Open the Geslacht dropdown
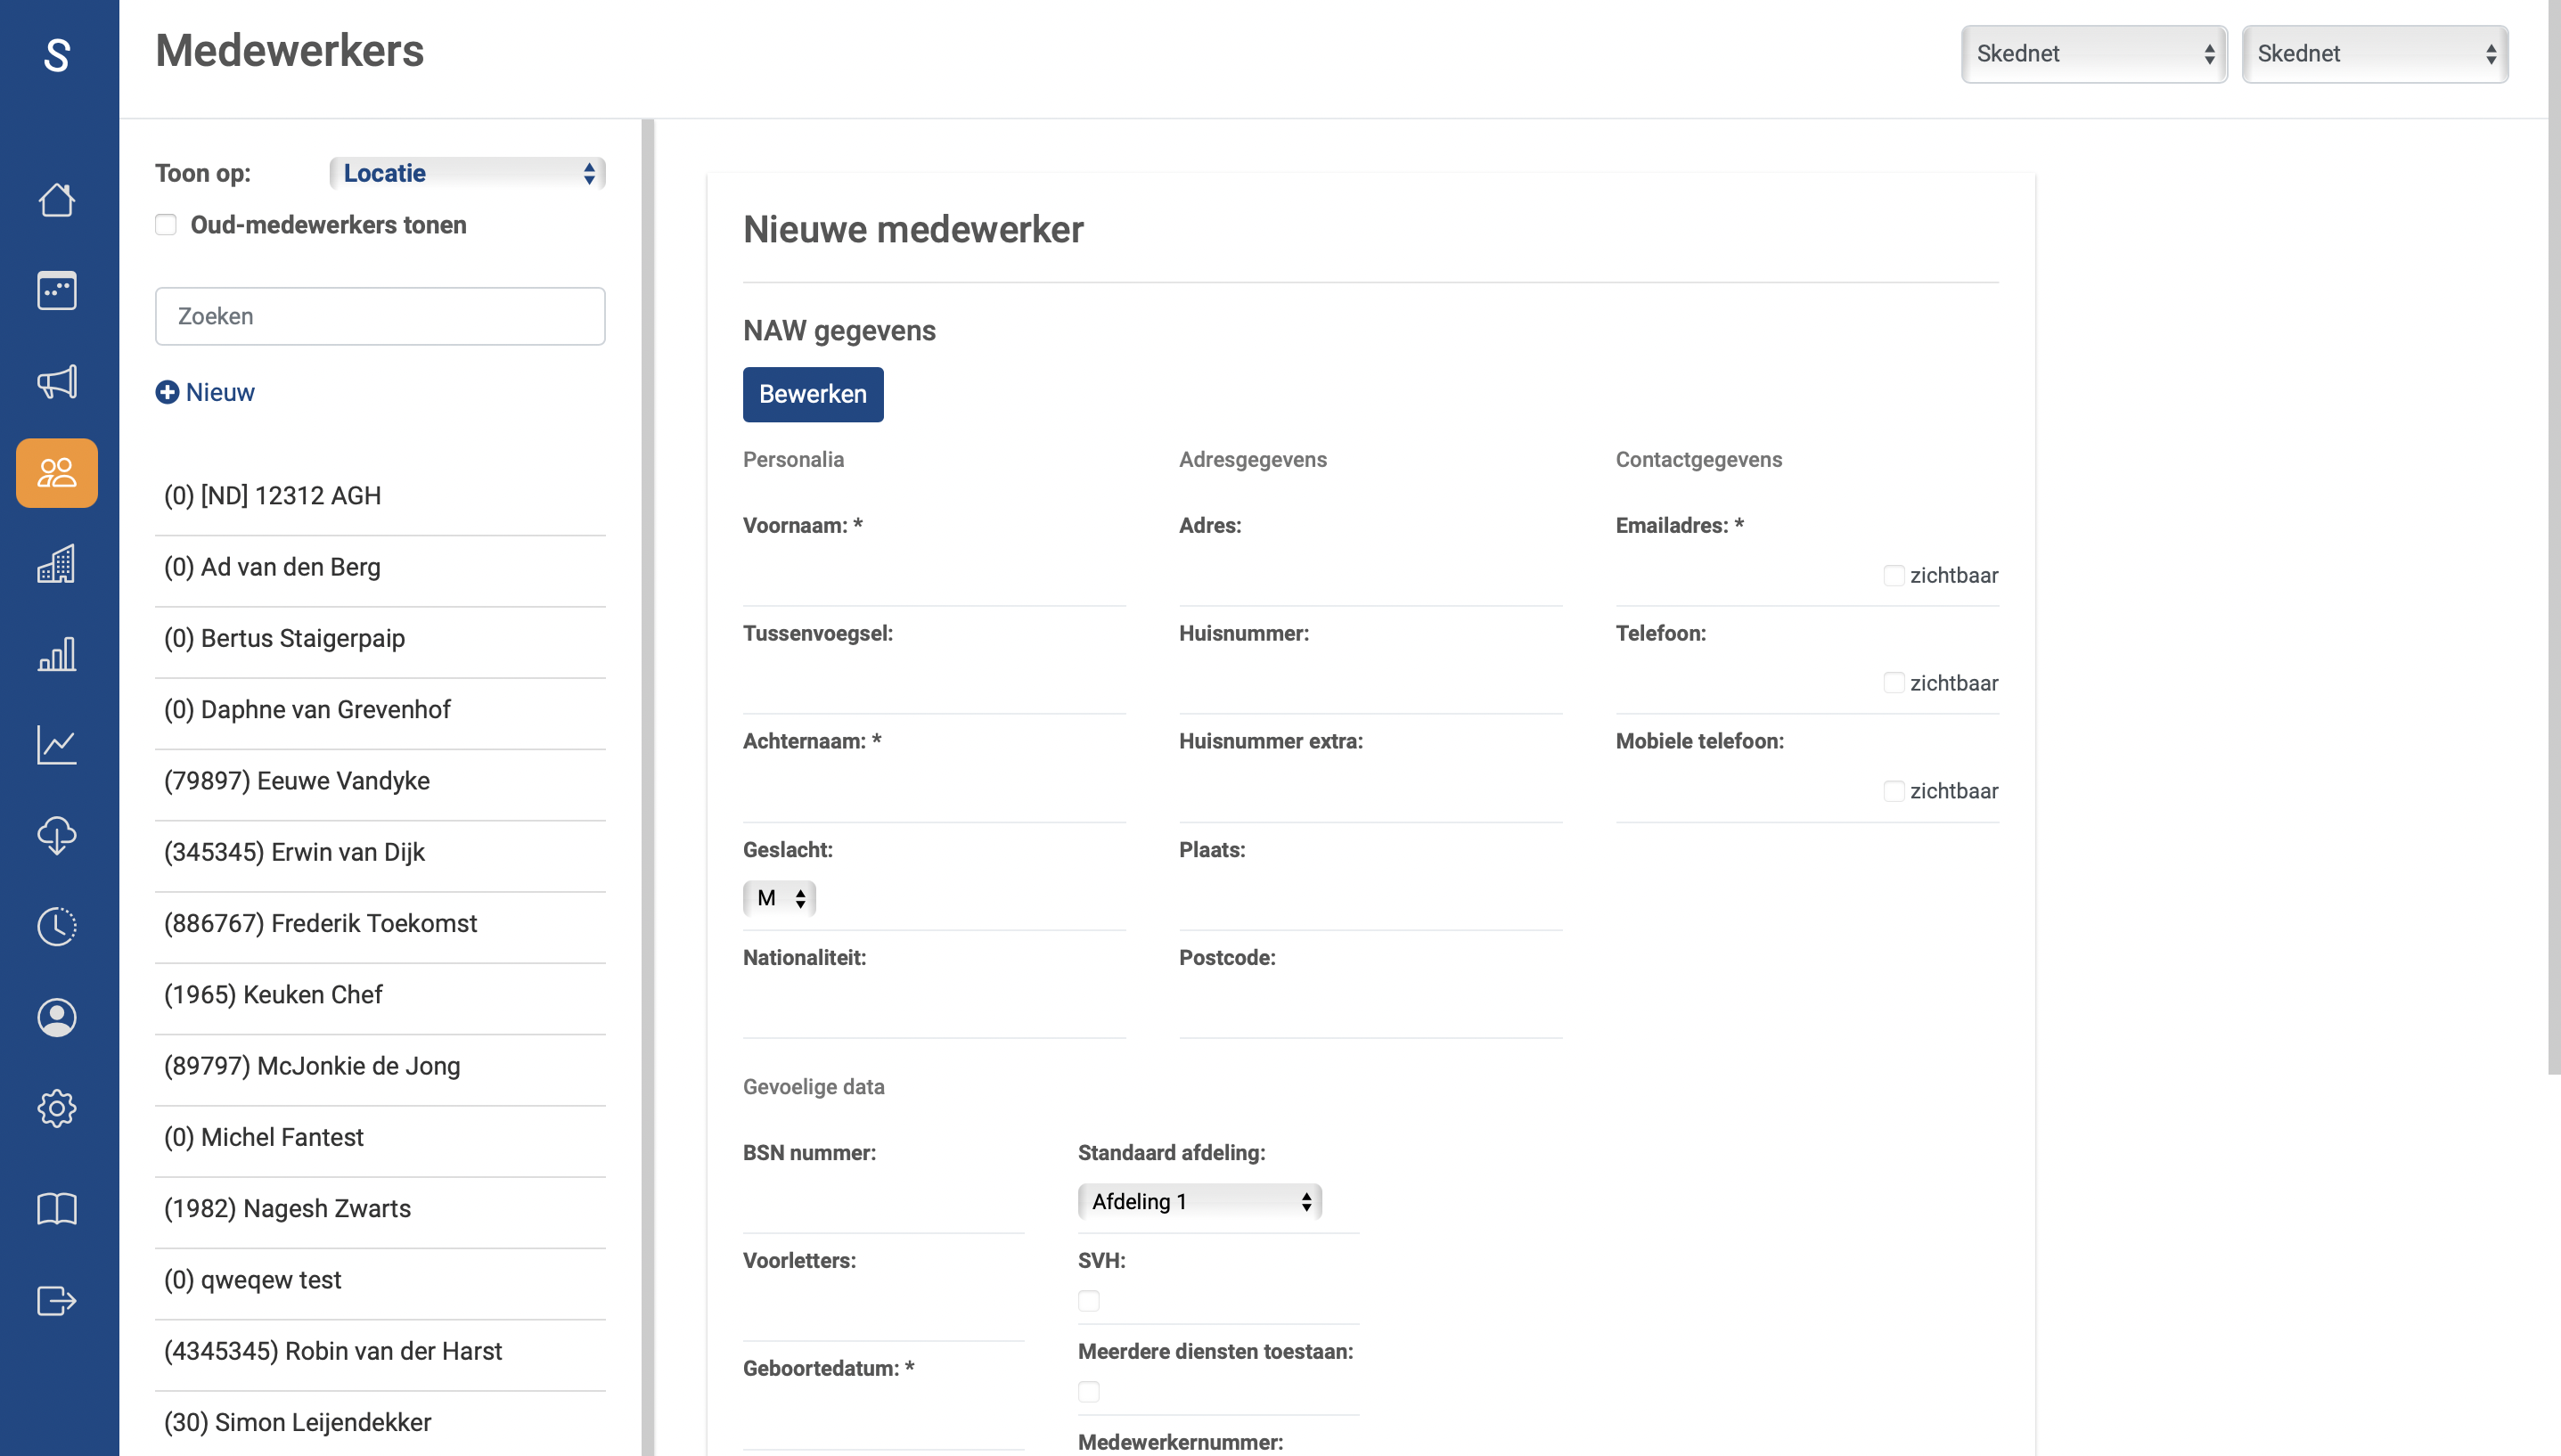 pos(779,898)
